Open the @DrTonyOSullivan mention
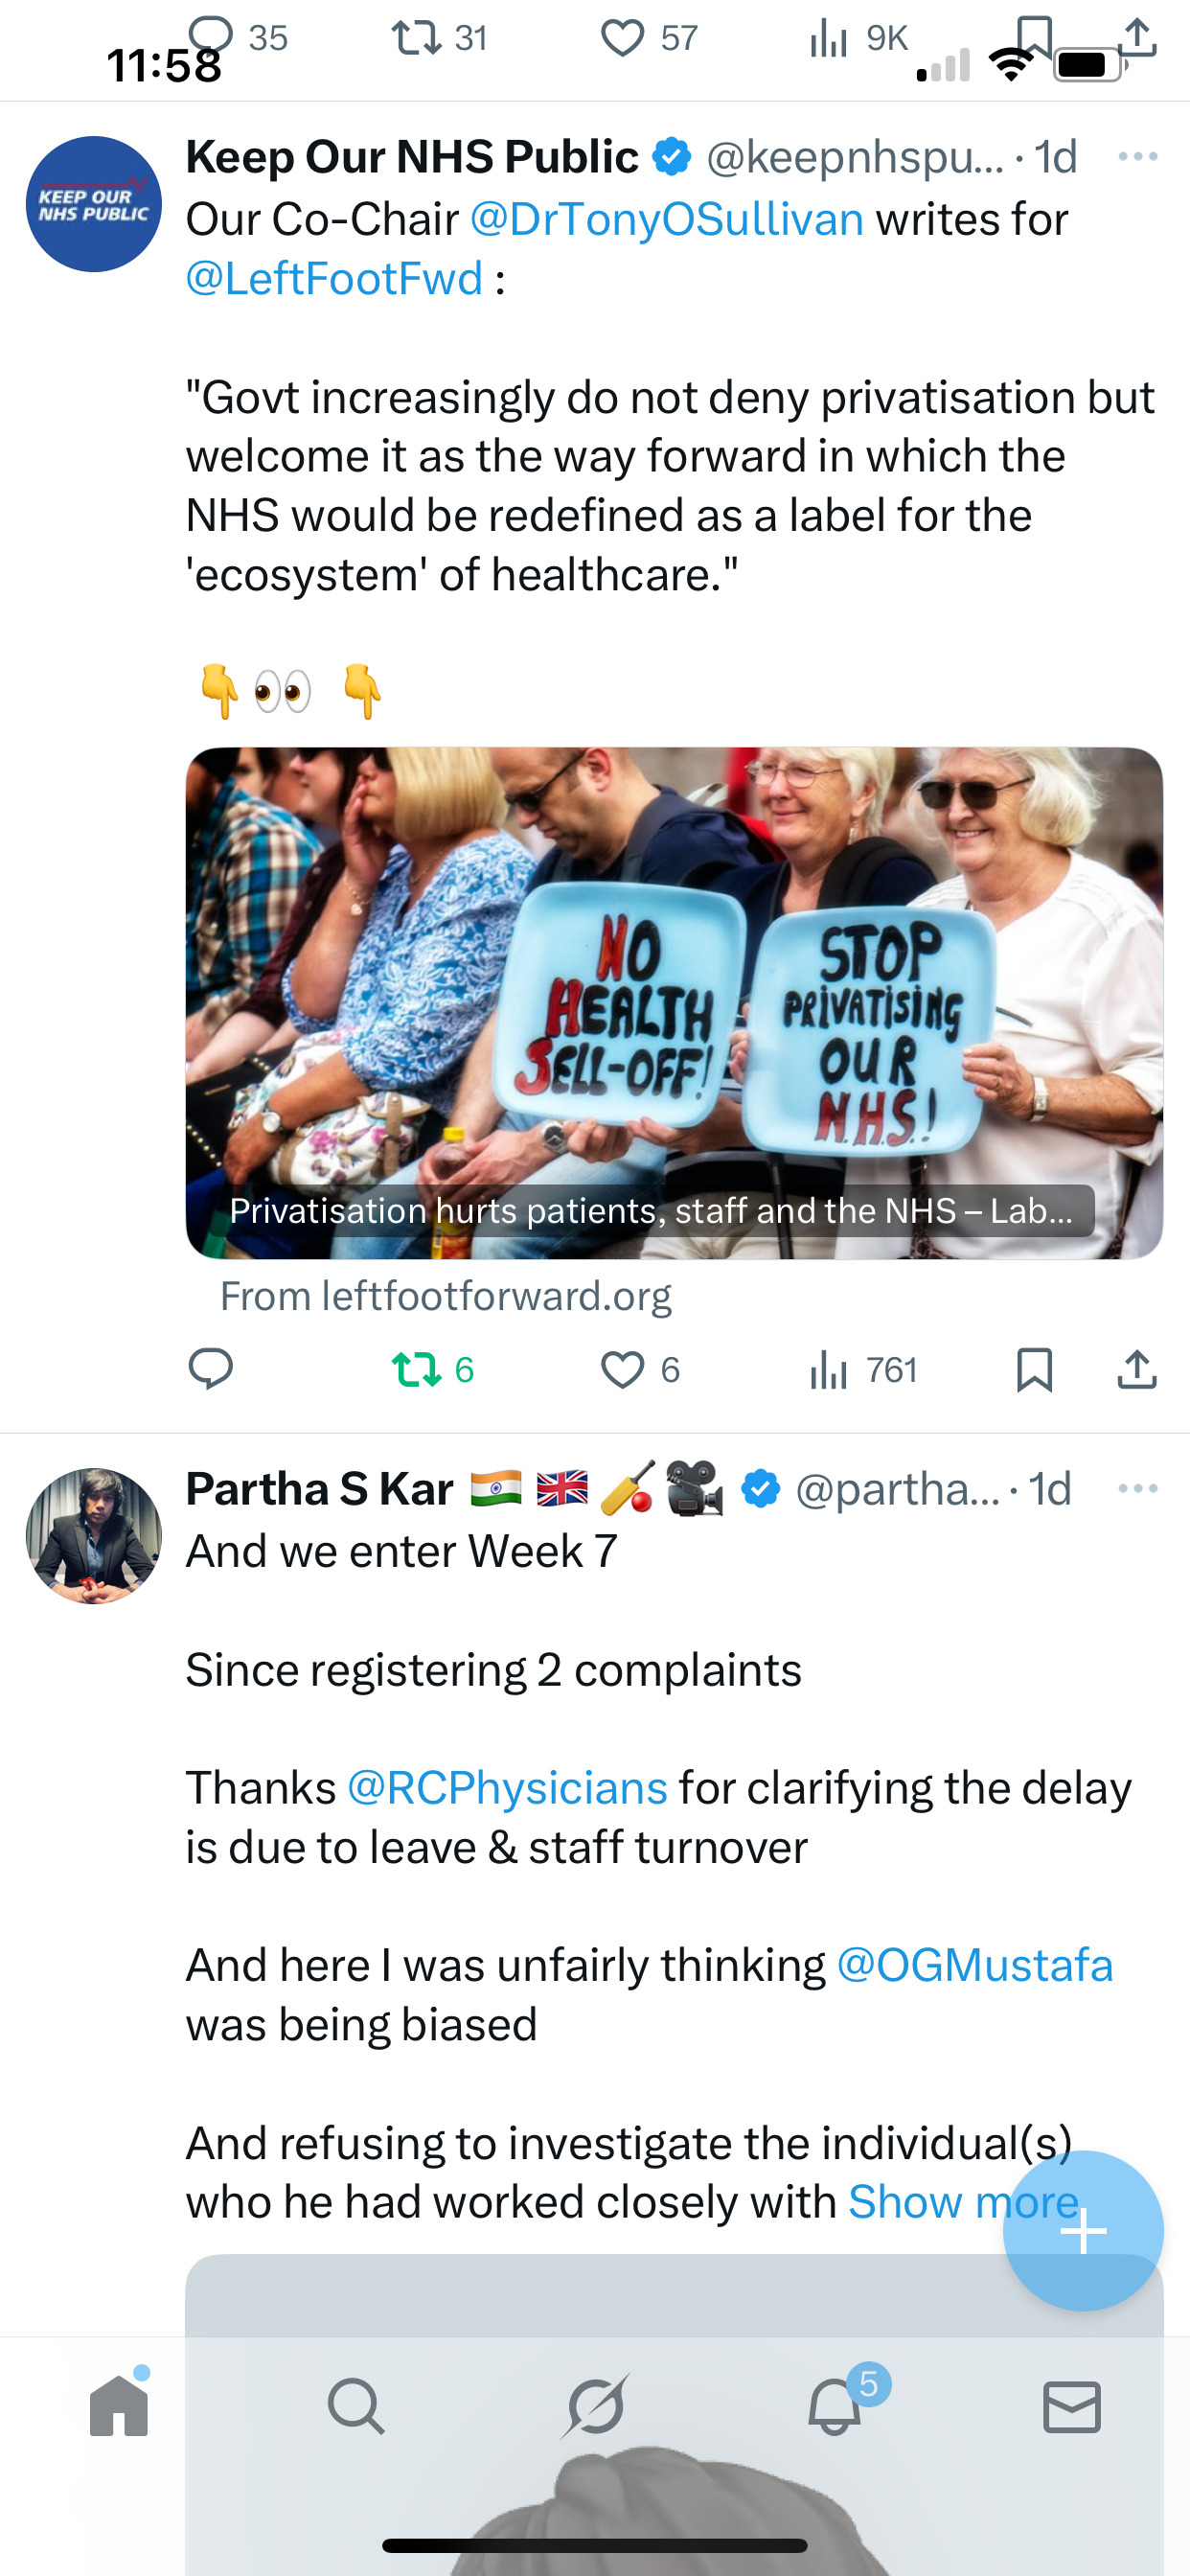 point(667,219)
